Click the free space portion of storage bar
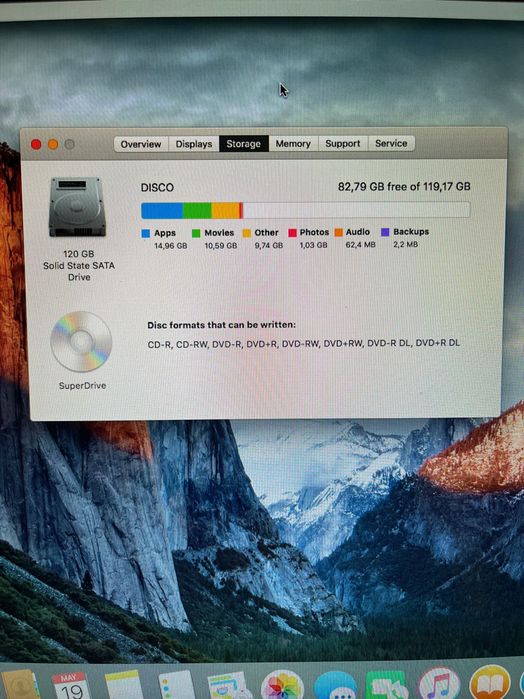The width and height of the screenshot is (524, 699). (x=356, y=210)
